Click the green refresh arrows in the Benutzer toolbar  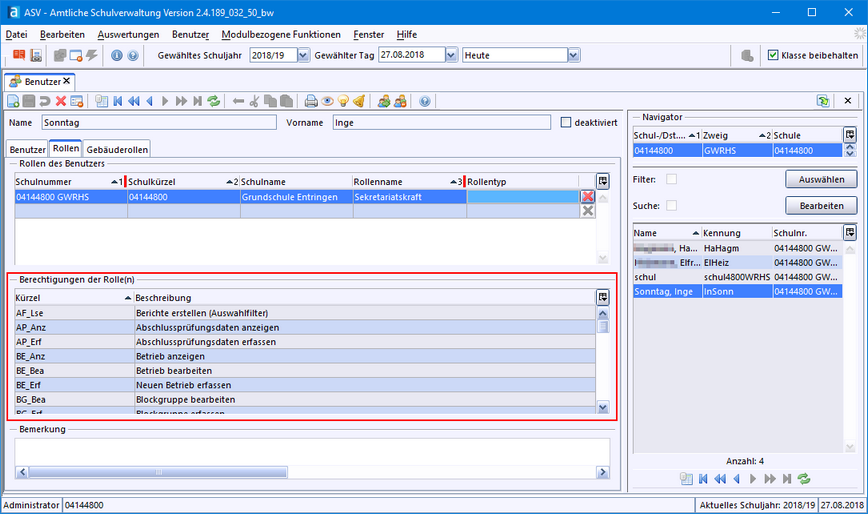coord(213,101)
